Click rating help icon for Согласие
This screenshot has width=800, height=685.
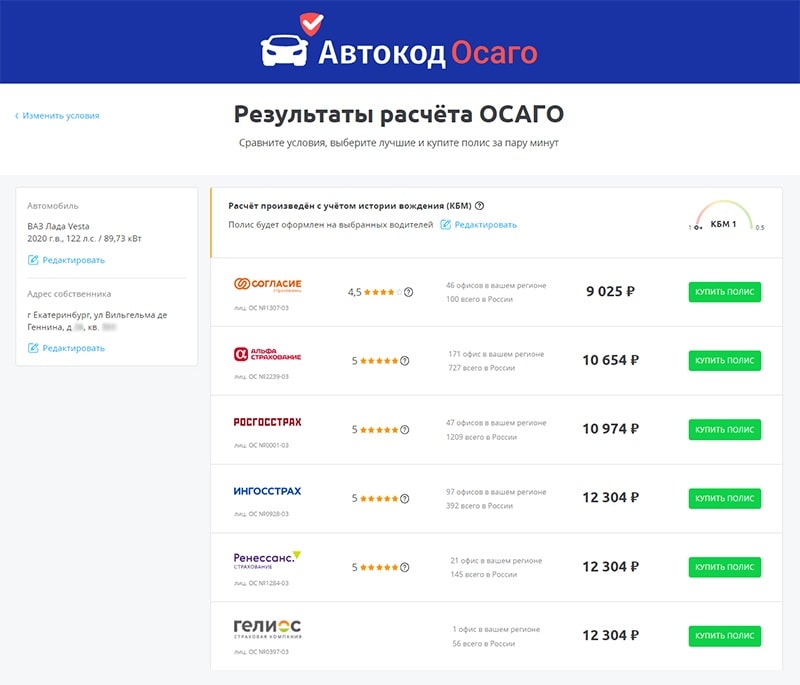(408, 292)
